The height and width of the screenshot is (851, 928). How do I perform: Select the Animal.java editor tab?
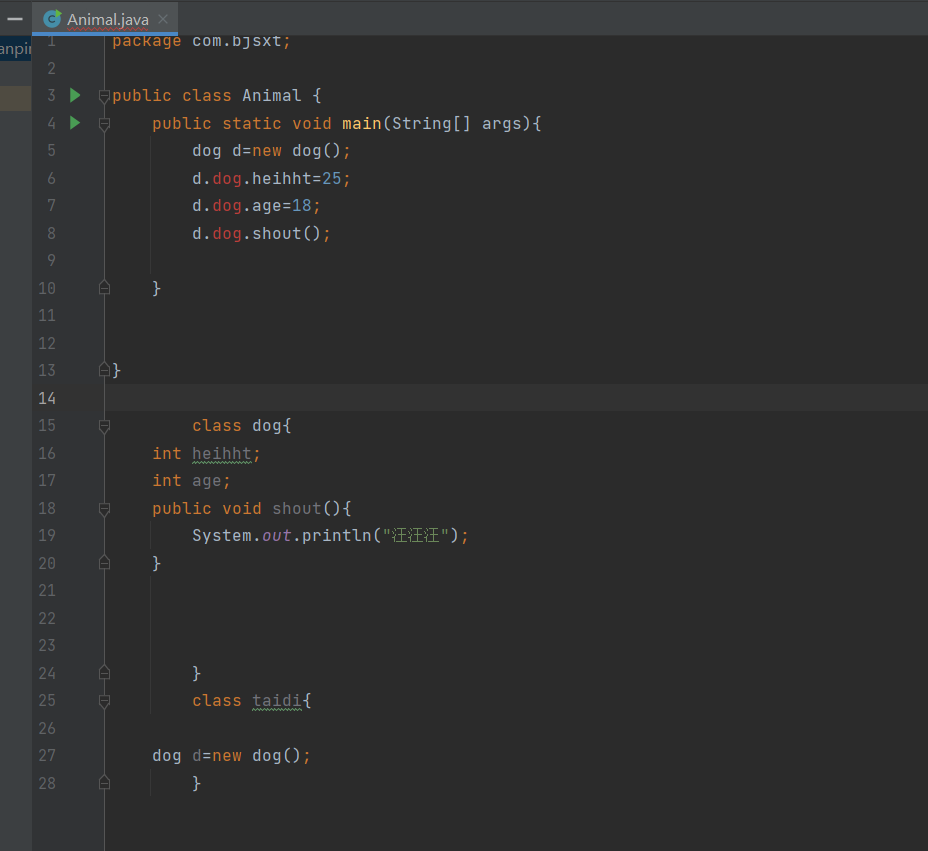(x=105, y=19)
